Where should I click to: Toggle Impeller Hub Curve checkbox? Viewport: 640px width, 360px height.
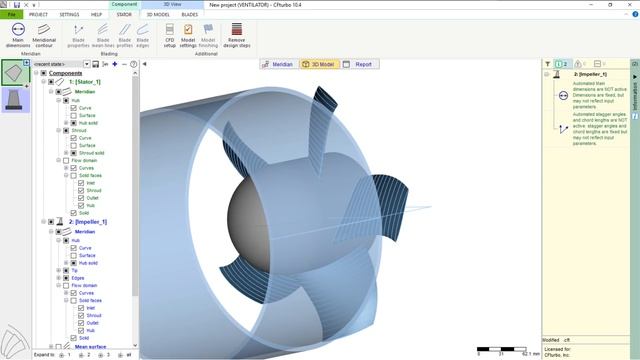tap(73, 248)
